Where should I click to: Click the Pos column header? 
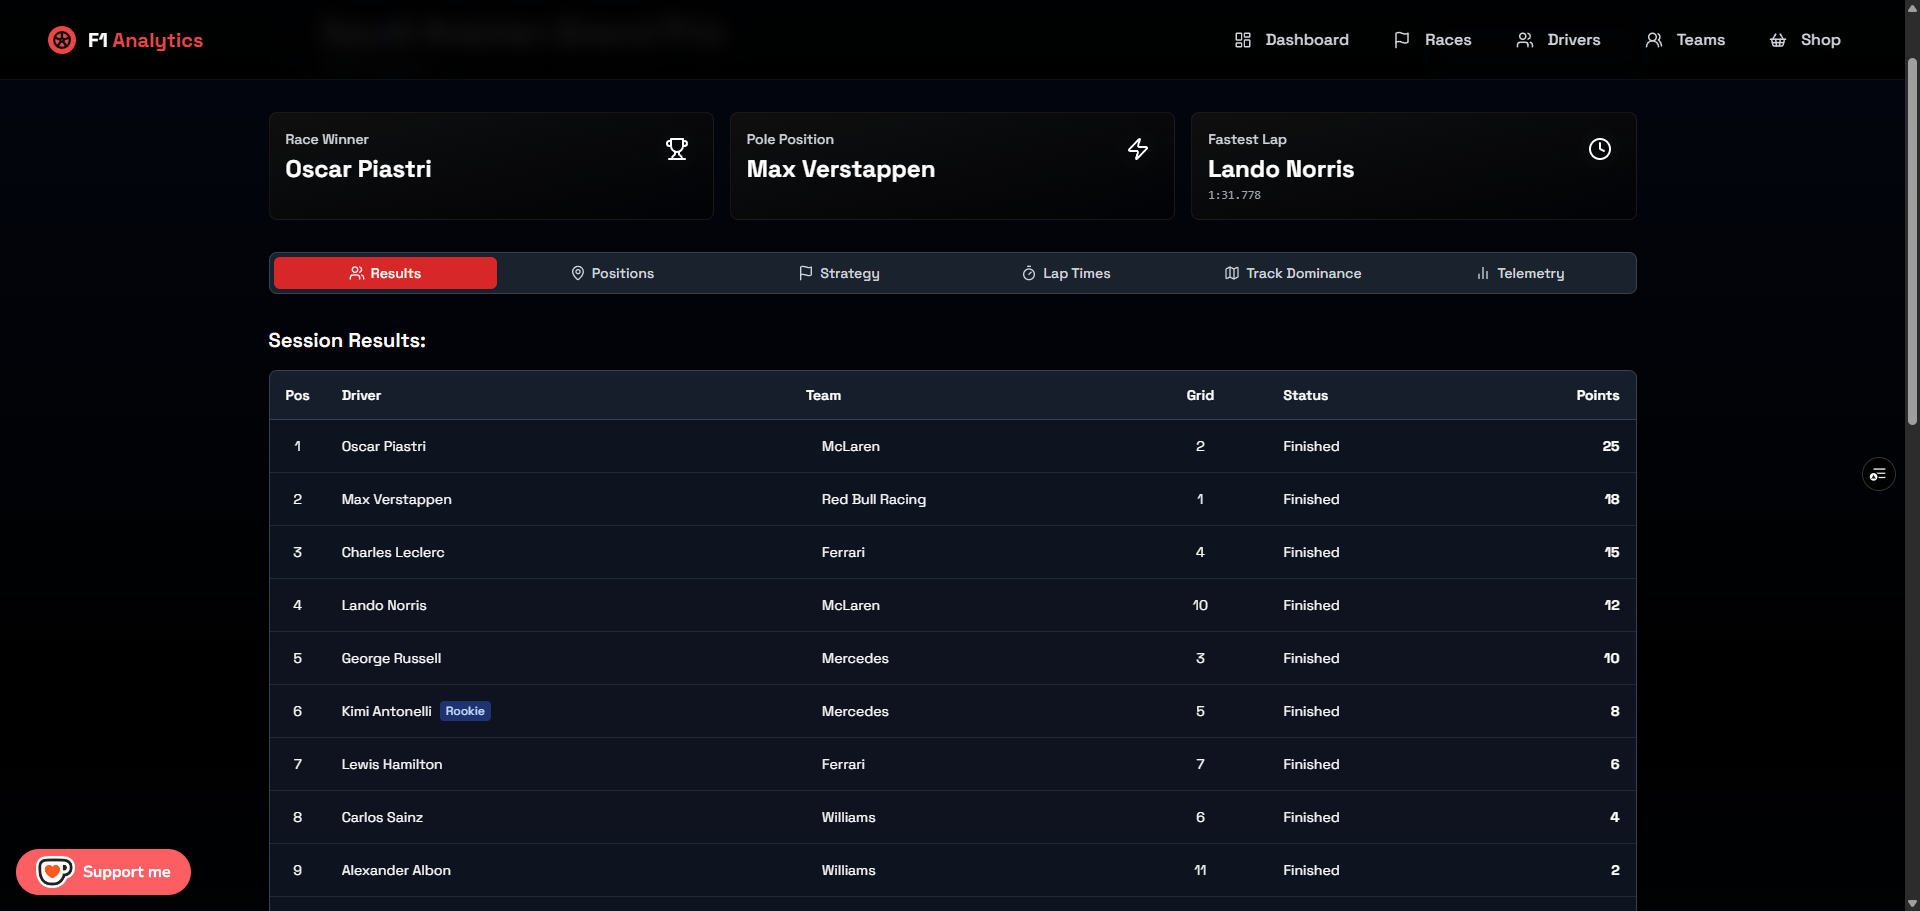(297, 395)
